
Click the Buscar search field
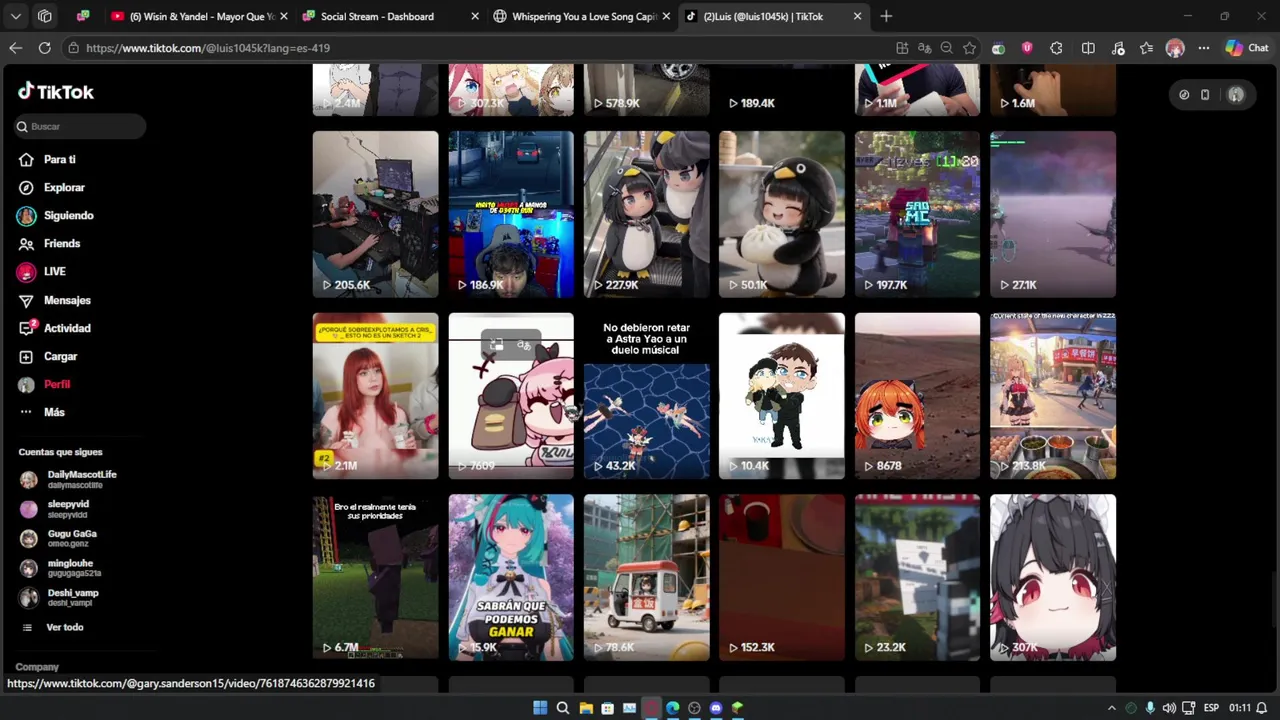(x=80, y=126)
